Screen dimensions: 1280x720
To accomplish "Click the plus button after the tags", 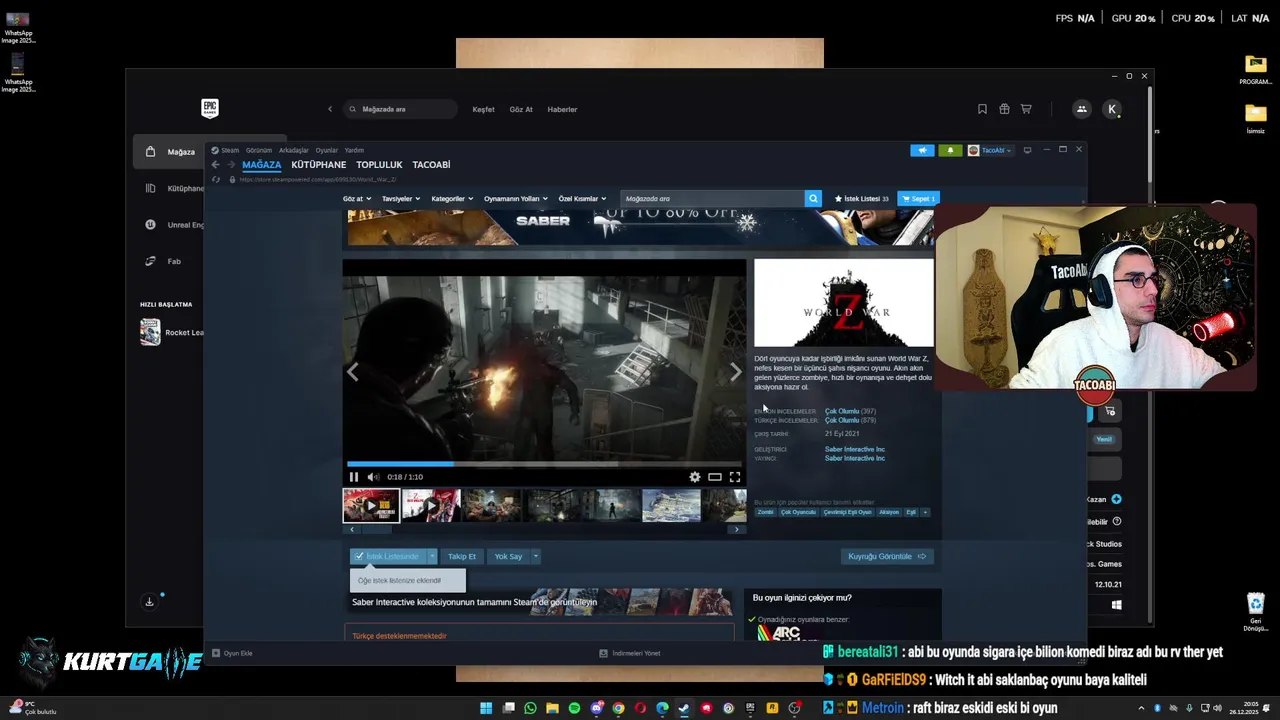I will 925,512.
